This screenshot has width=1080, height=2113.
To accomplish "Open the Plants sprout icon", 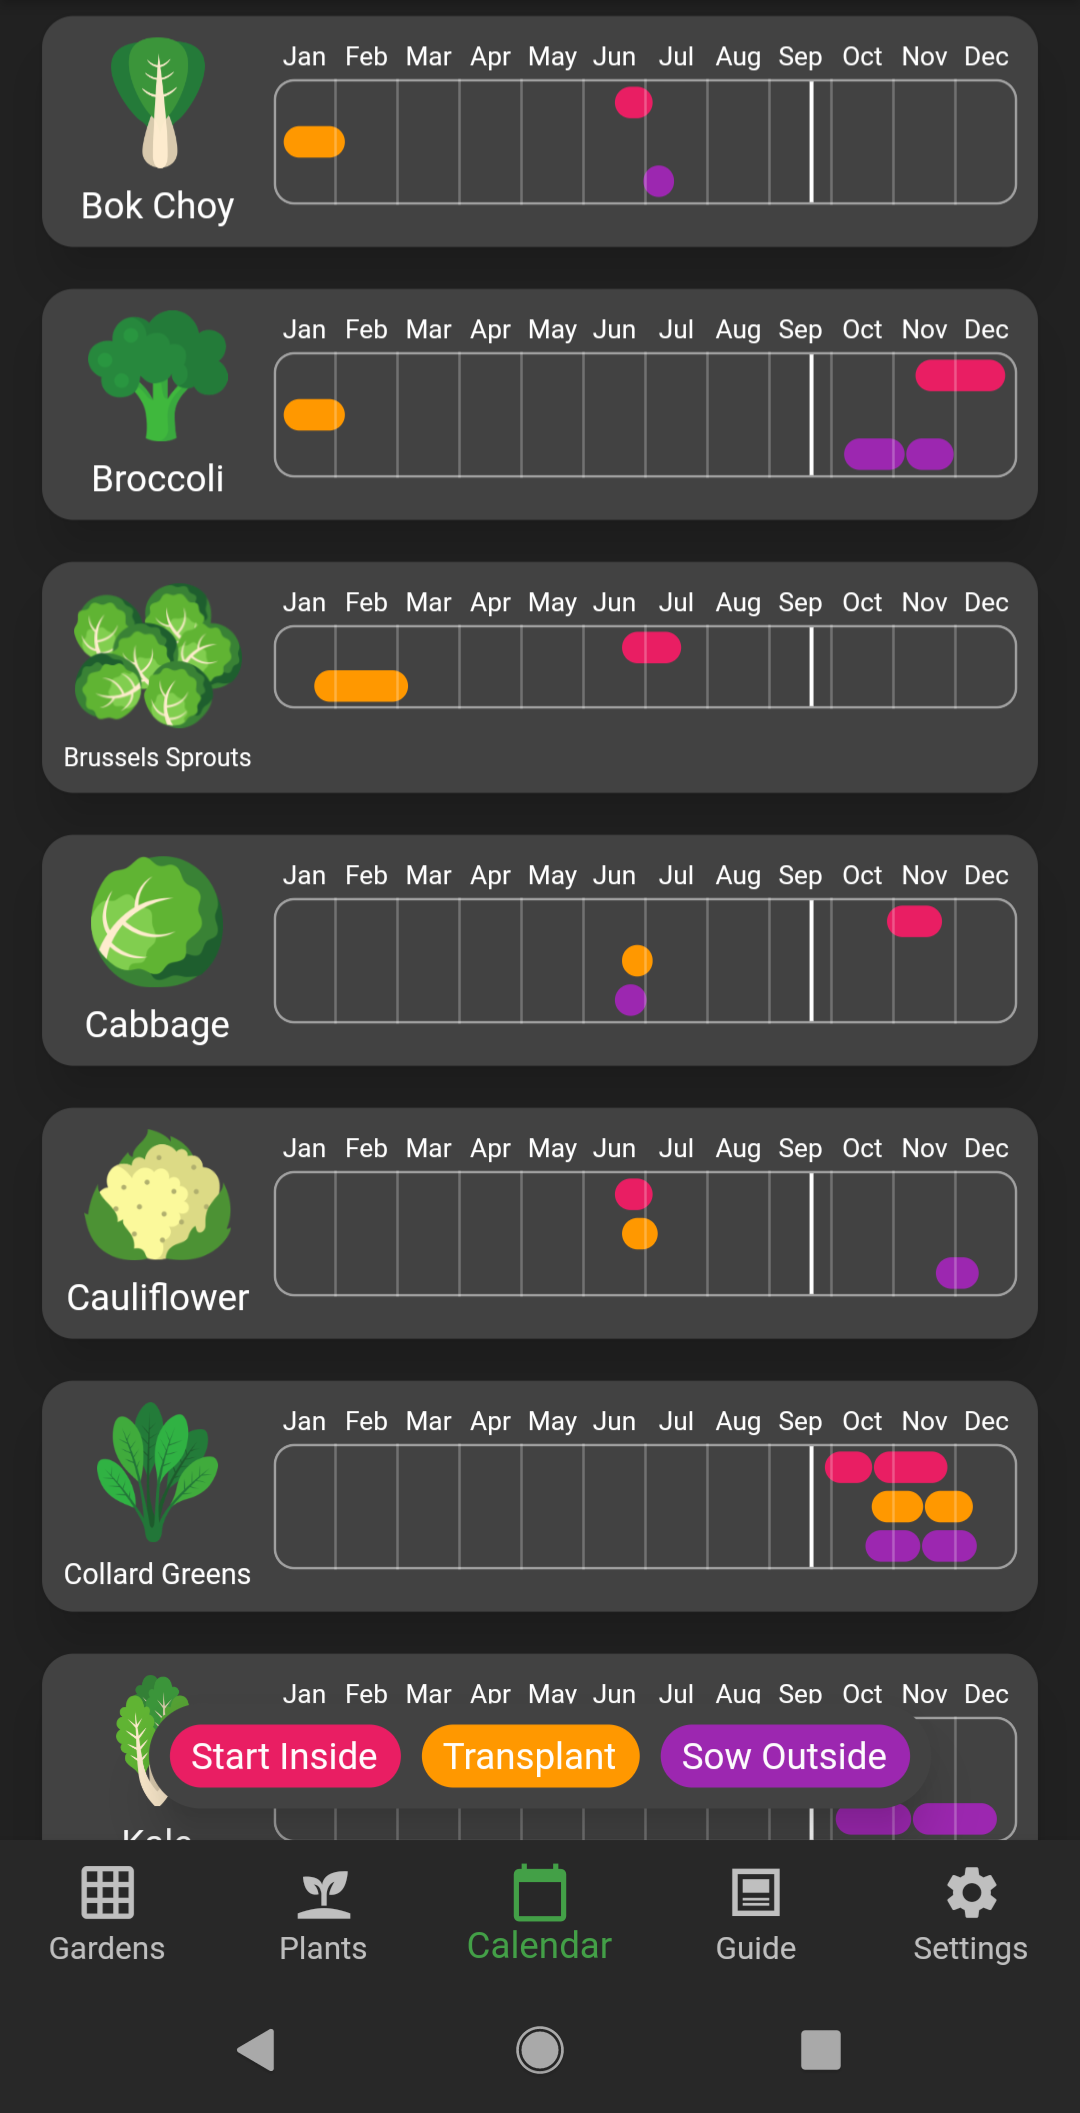I will (x=323, y=1893).
